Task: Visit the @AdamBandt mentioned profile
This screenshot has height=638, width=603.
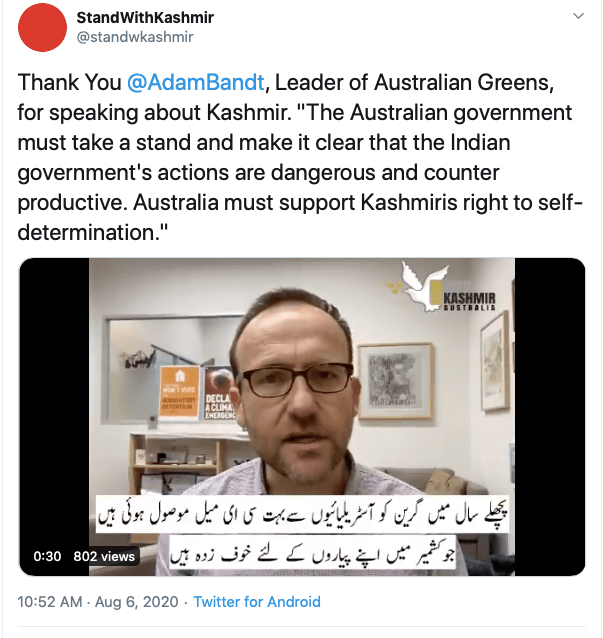Action: 196,83
